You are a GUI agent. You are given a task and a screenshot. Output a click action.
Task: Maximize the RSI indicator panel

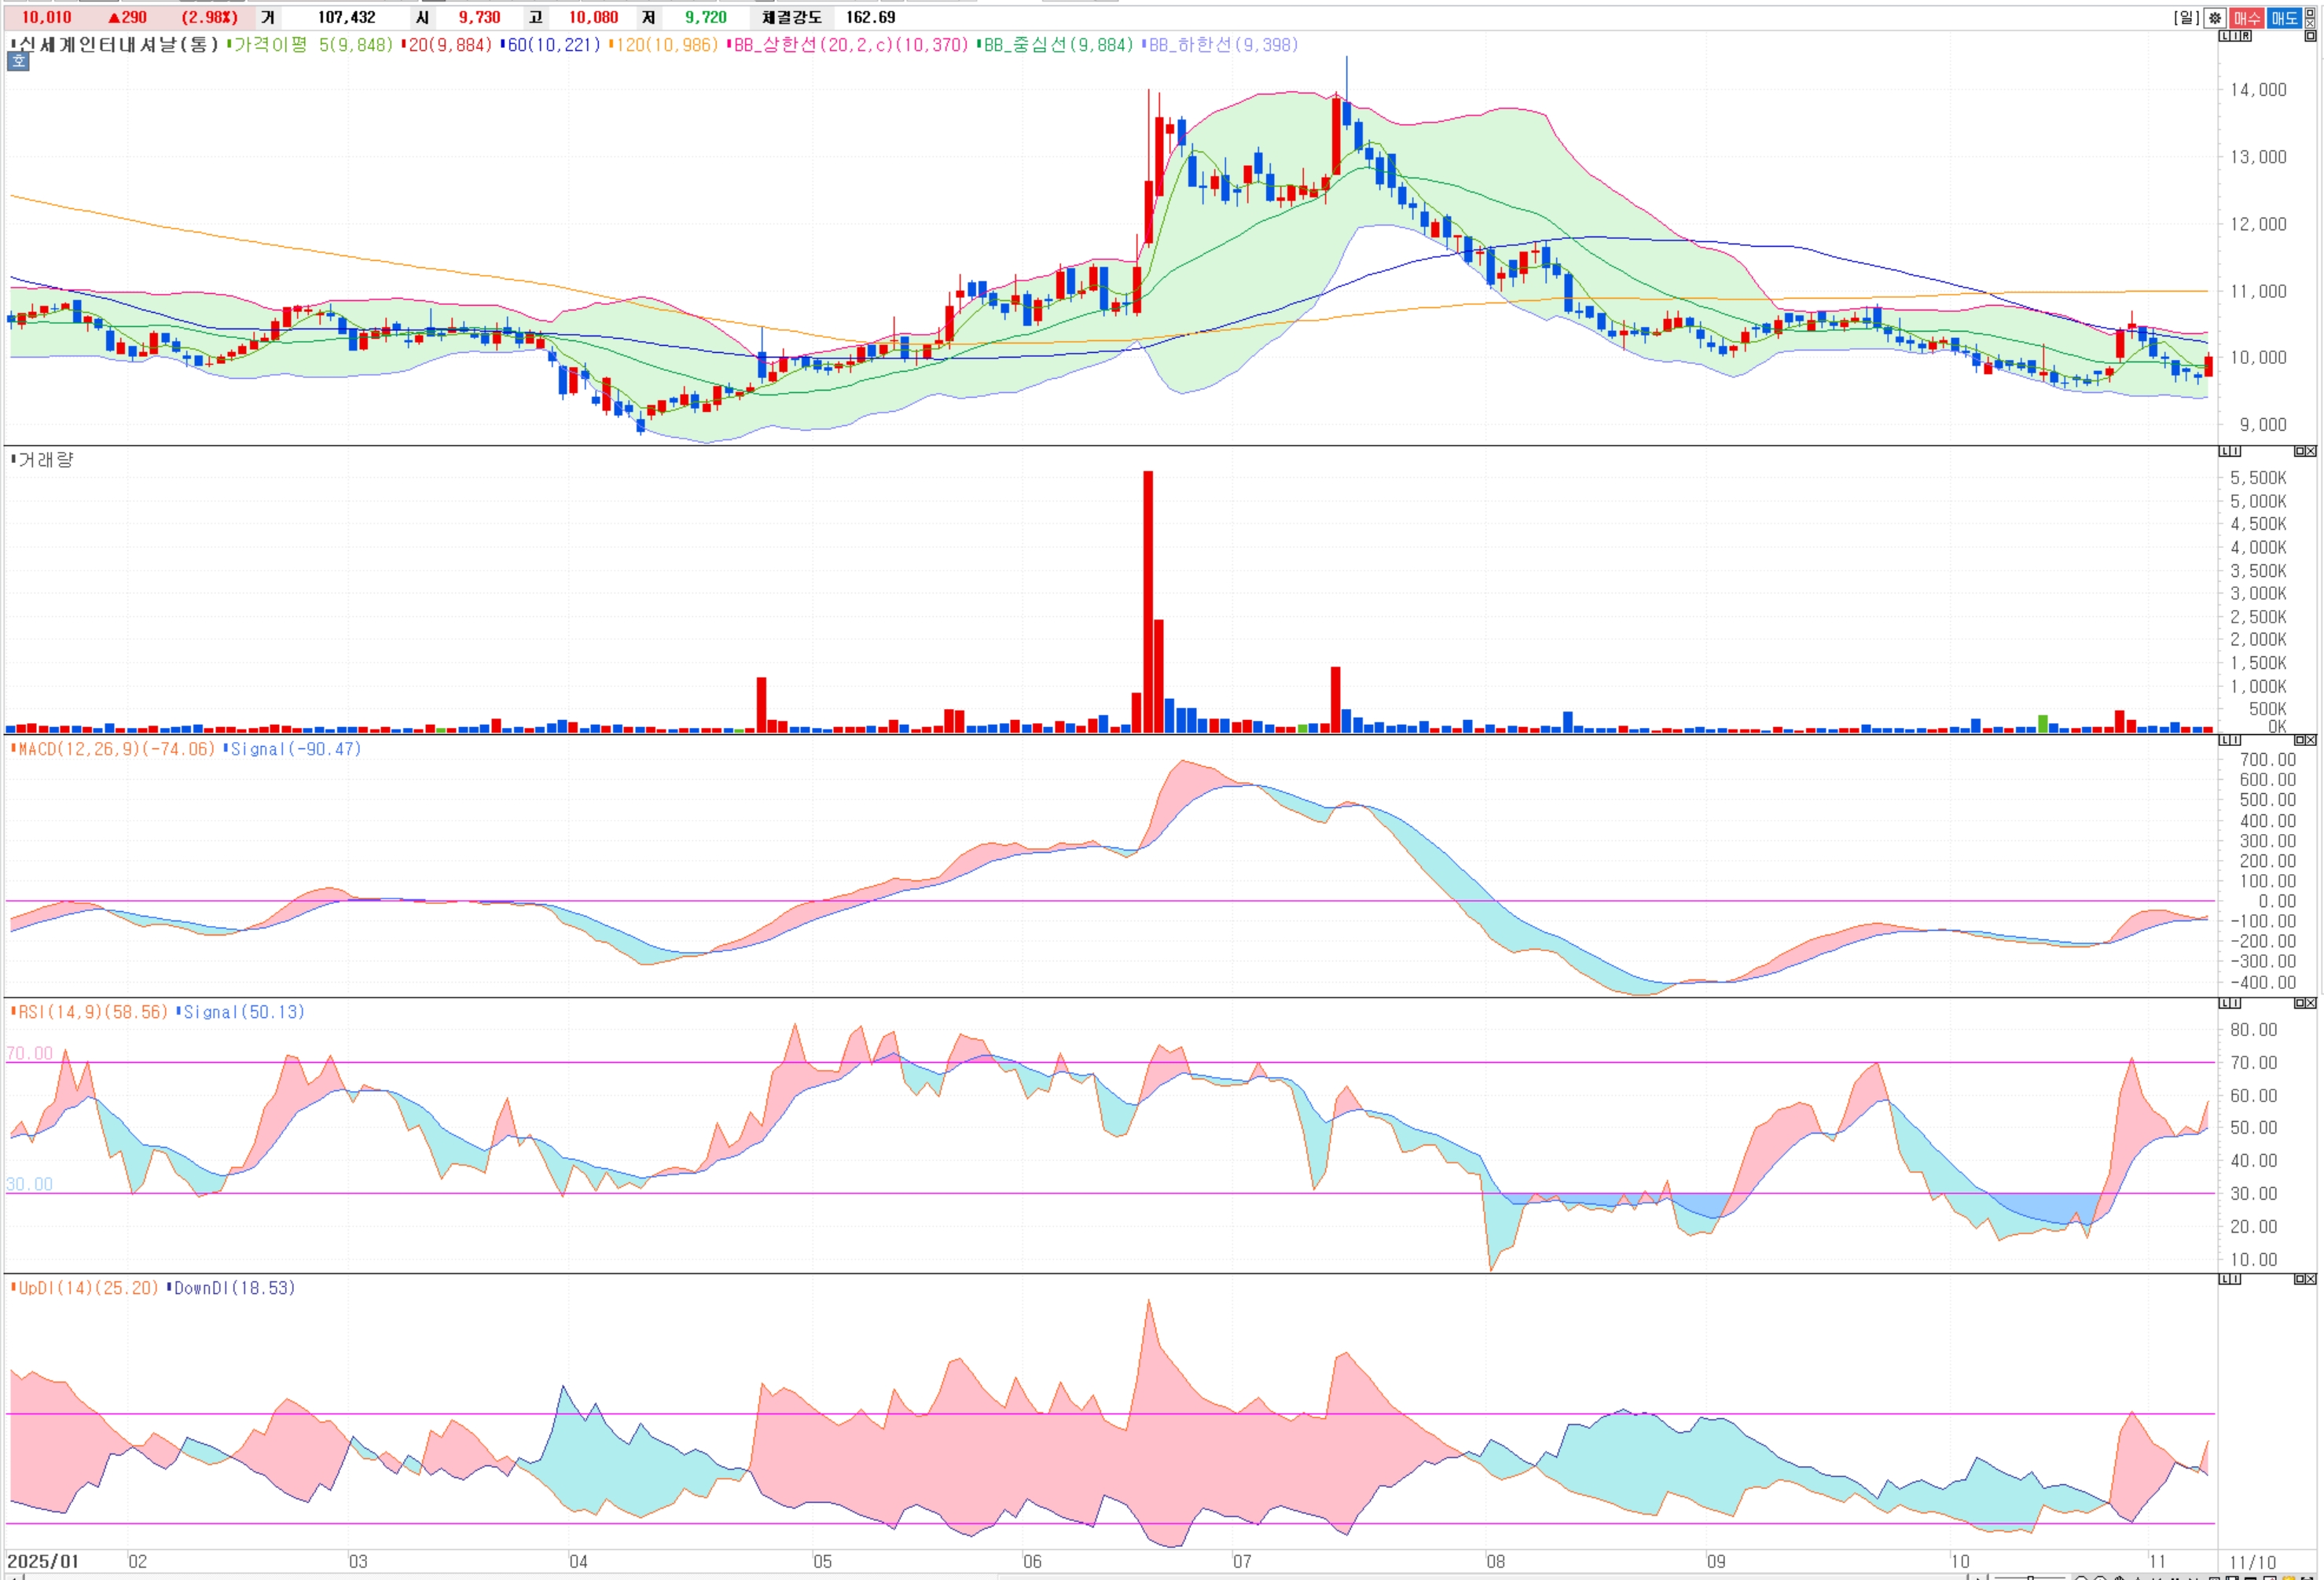point(2300,1003)
